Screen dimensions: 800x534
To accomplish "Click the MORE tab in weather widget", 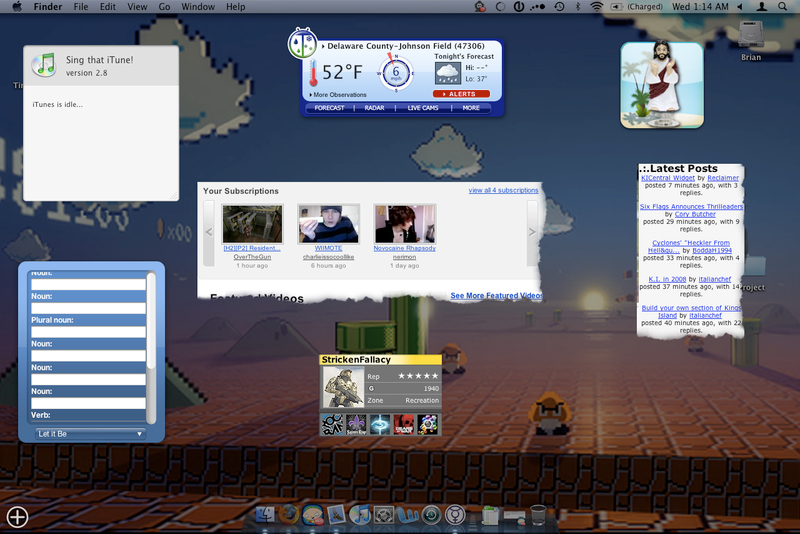I will point(471,108).
